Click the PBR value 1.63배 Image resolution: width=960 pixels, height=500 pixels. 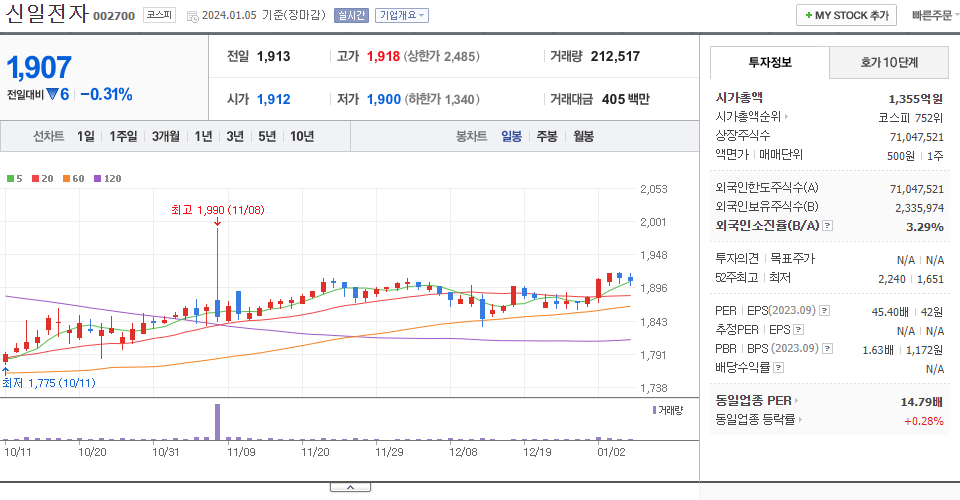(878, 350)
